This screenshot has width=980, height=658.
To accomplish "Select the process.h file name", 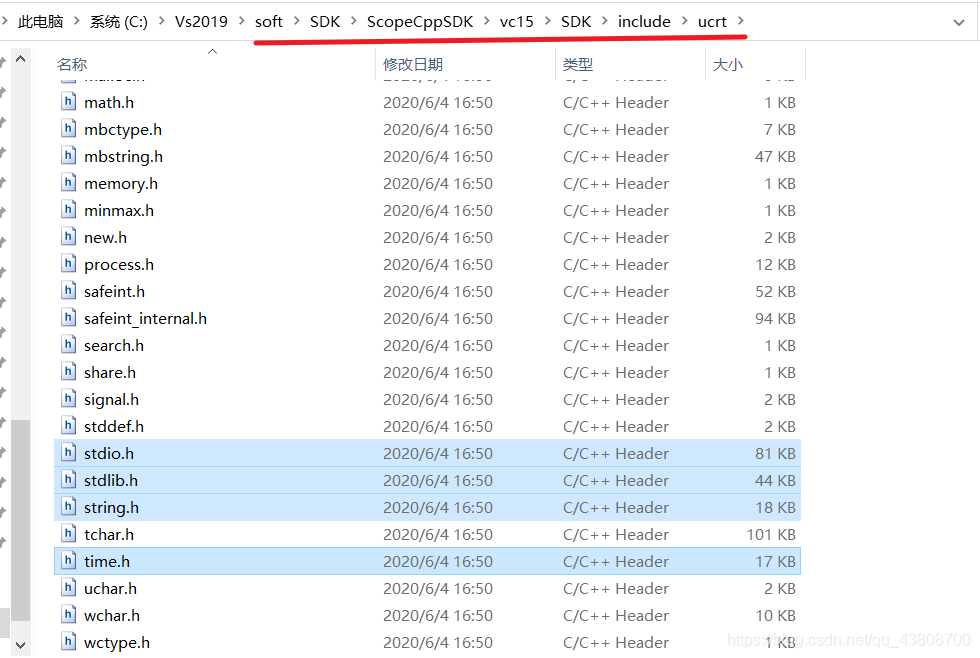I will (x=119, y=264).
